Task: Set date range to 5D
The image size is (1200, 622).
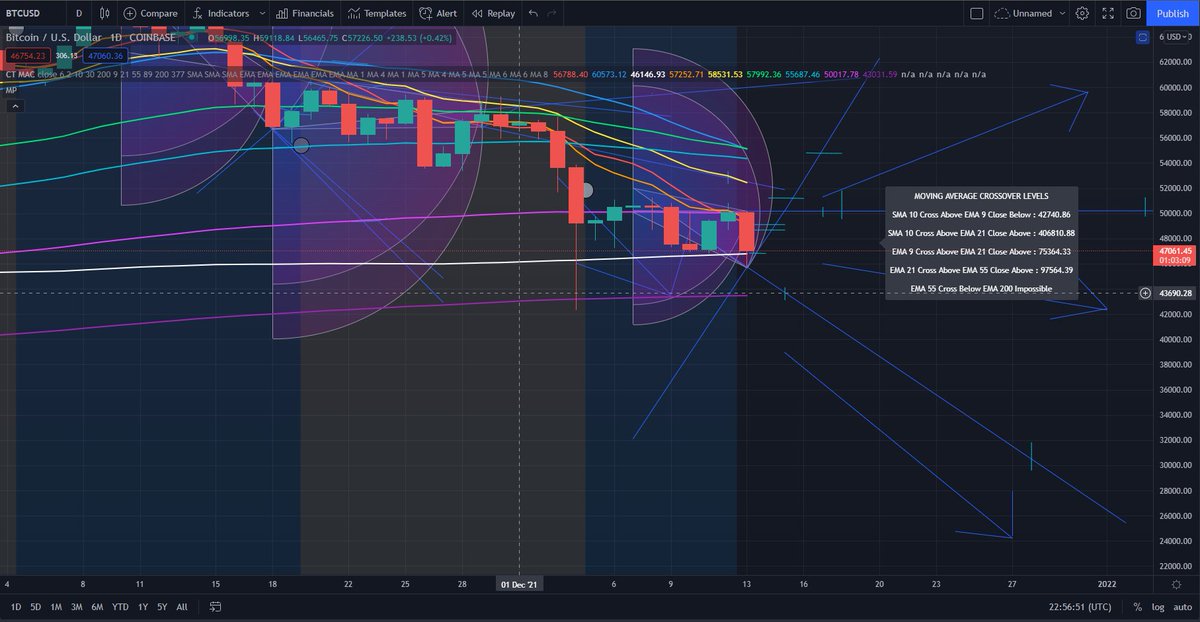Action: coord(36,607)
